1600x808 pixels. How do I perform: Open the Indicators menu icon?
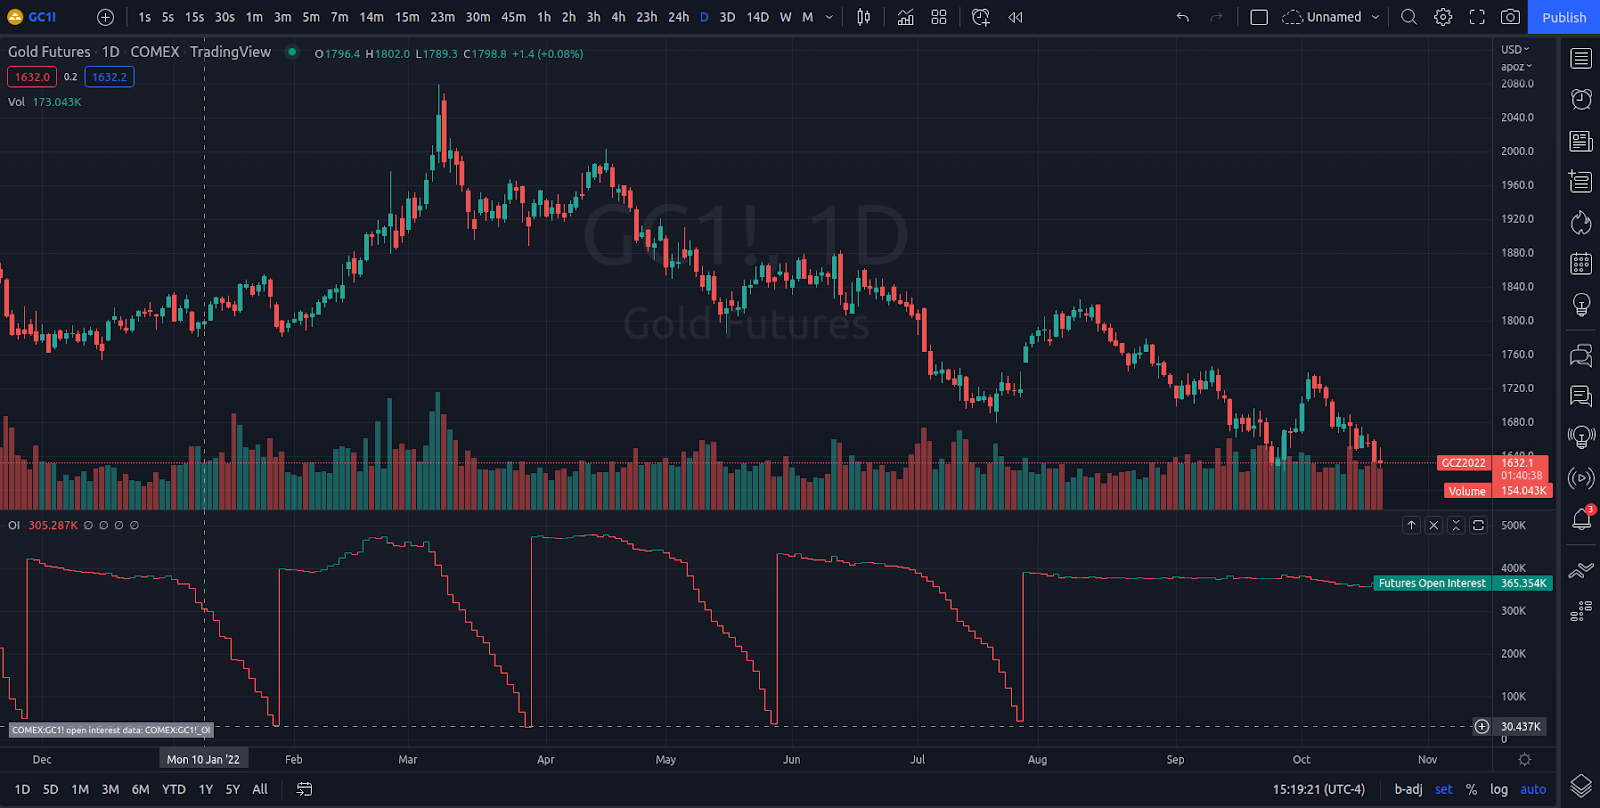pyautogui.click(x=905, y=17)
